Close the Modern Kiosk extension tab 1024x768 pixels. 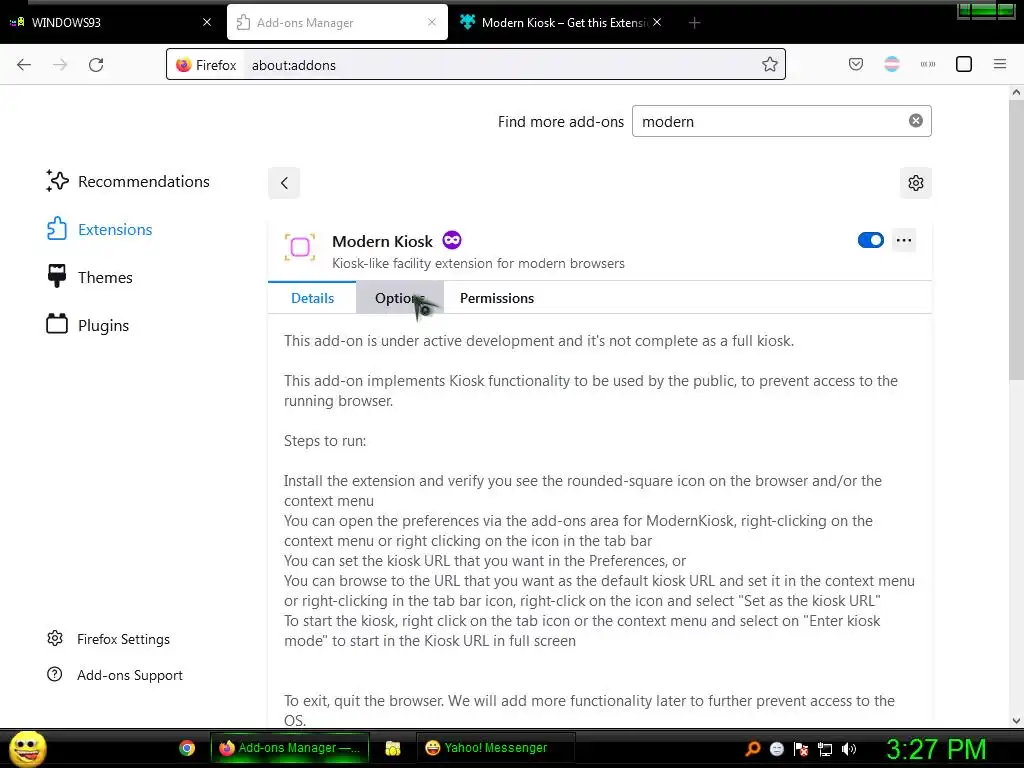[657, 22]
